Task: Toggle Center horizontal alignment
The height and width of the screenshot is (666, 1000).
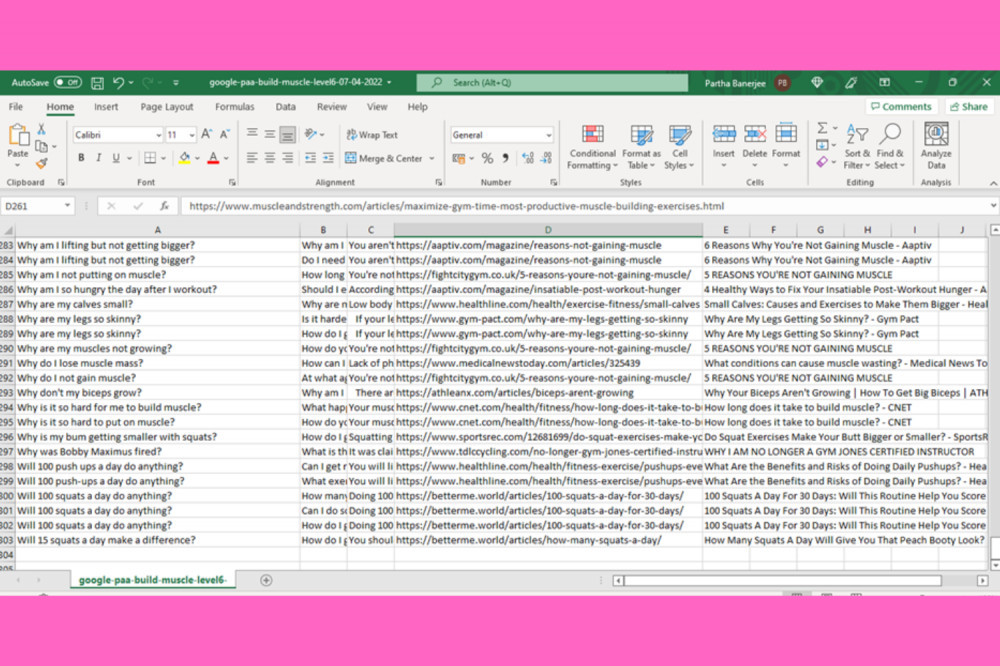Action: point(270,158)
